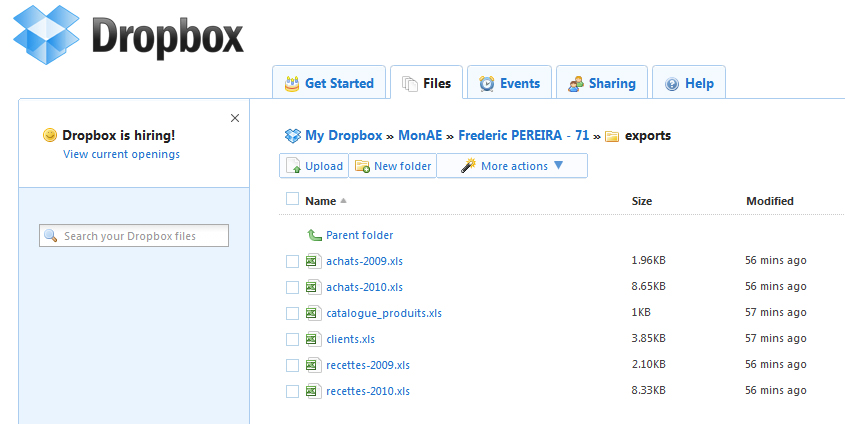Follow the View current openings link
845x424 pixels.
click(x=121, y=154)
